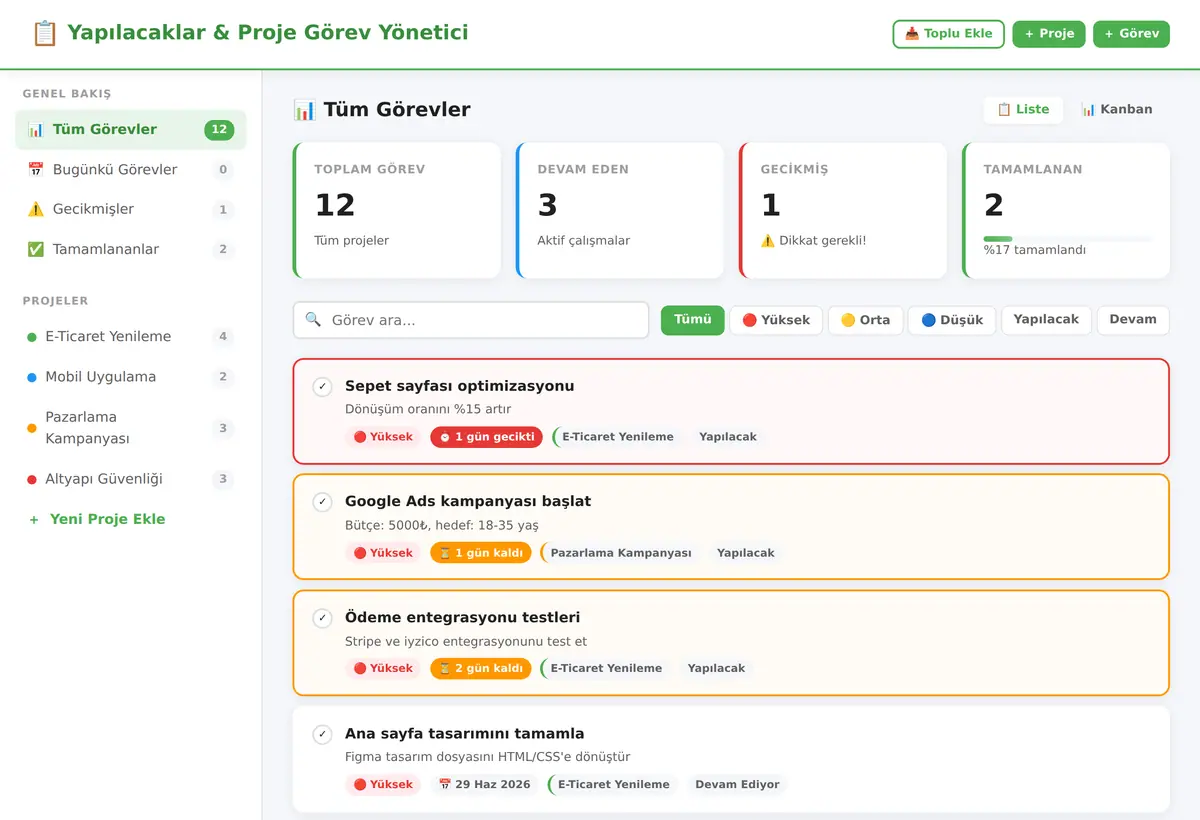Open Bugünkü Görevler in the sidebar
Image resolution: width=1200 pixels, height=820 pixels.
click(131, 170)
